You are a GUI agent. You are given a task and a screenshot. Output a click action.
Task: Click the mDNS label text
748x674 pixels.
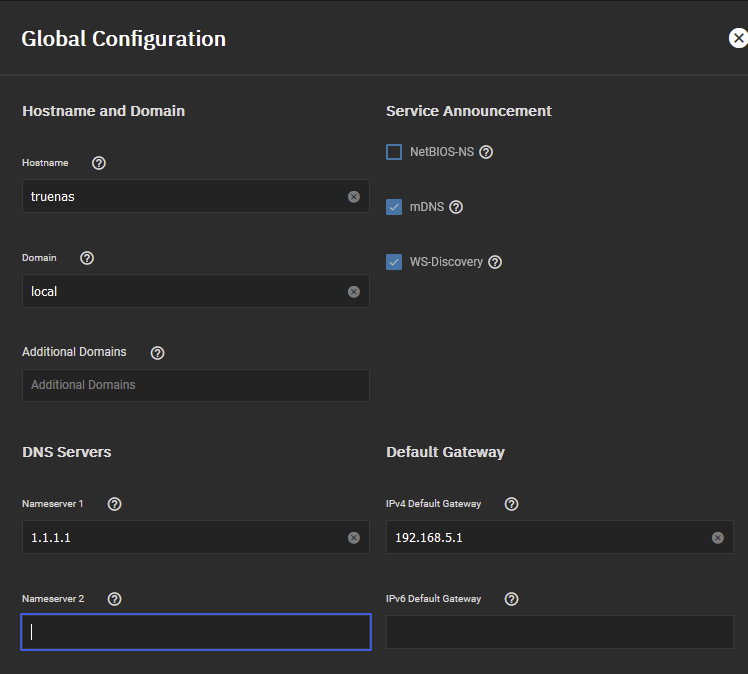click(427, 207)
